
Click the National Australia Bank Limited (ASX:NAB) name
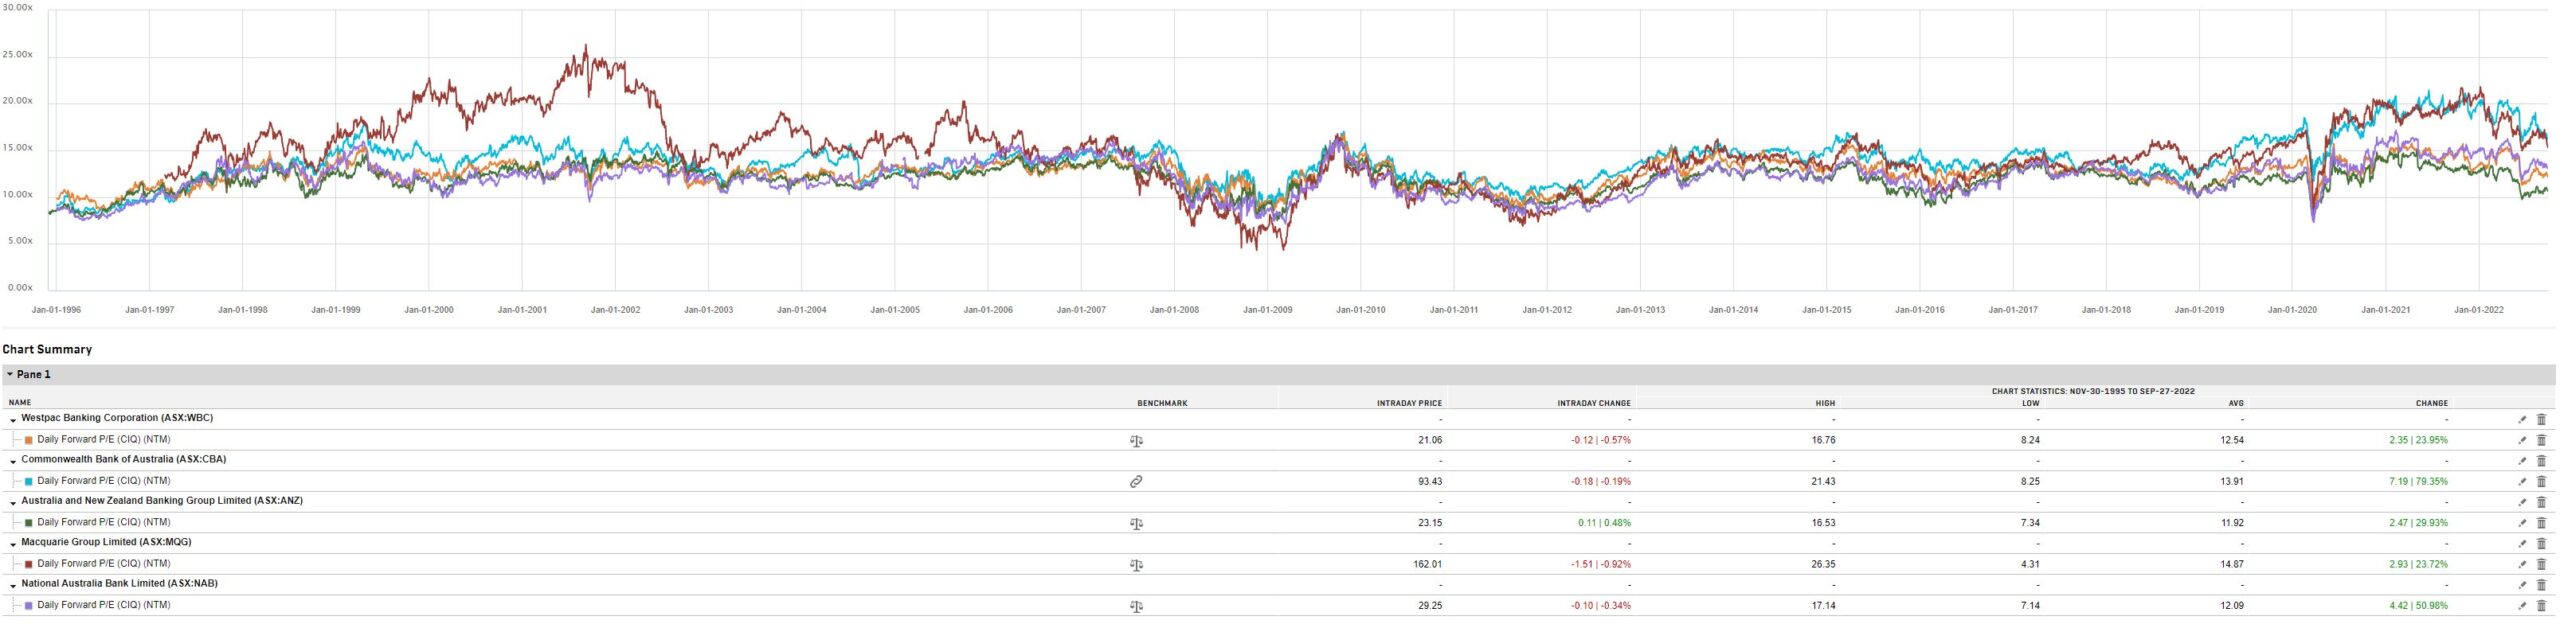point(120,584)
